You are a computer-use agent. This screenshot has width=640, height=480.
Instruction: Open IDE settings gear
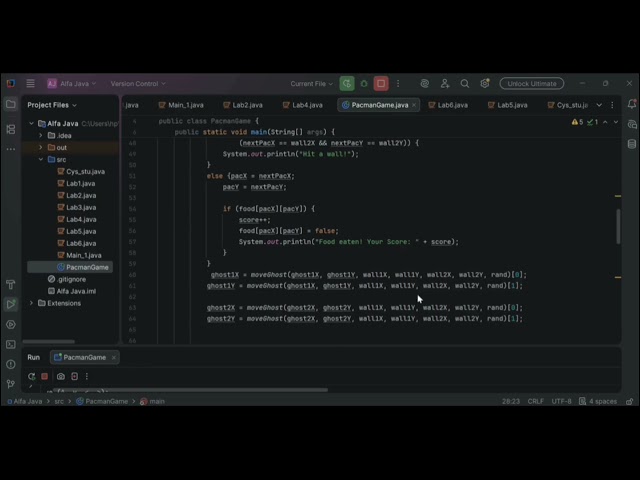coord(485,84)
